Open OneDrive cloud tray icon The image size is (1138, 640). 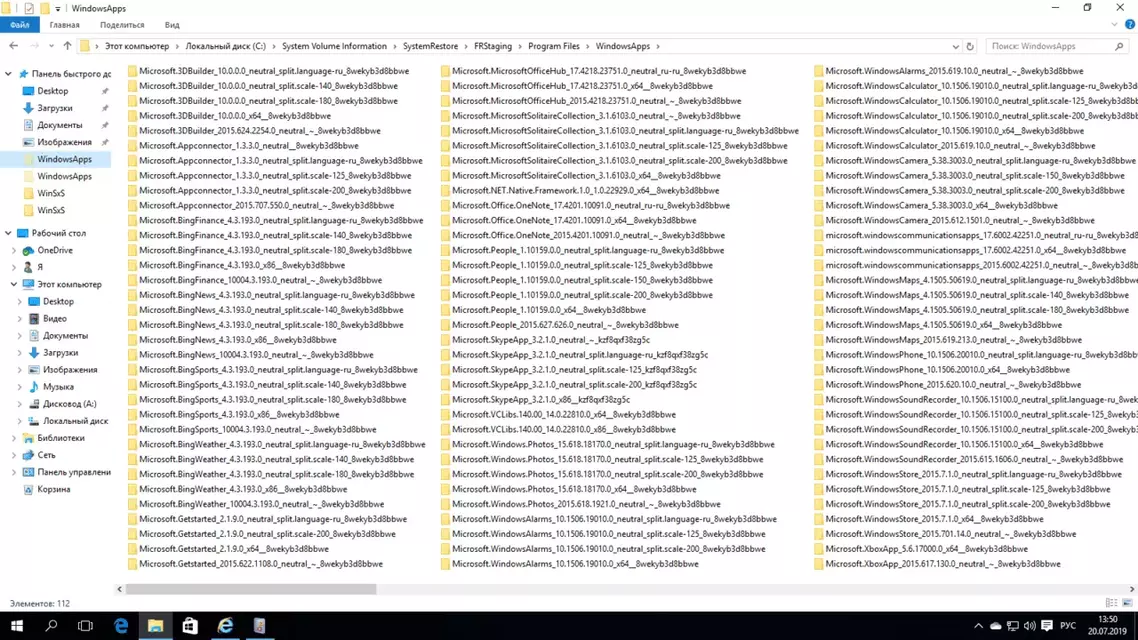[x=996, y=625]
